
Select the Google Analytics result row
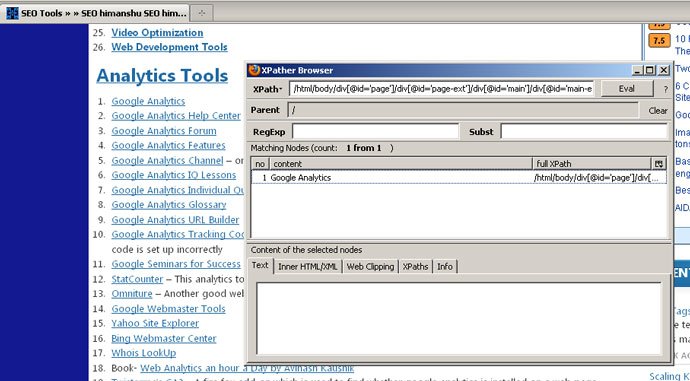[459, 178]
